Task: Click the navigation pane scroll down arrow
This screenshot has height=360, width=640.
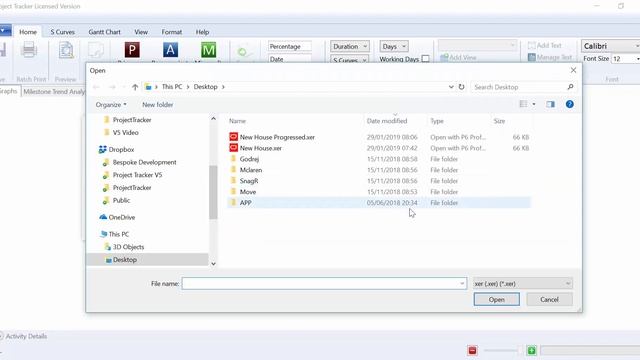Action: click(213, 264)
